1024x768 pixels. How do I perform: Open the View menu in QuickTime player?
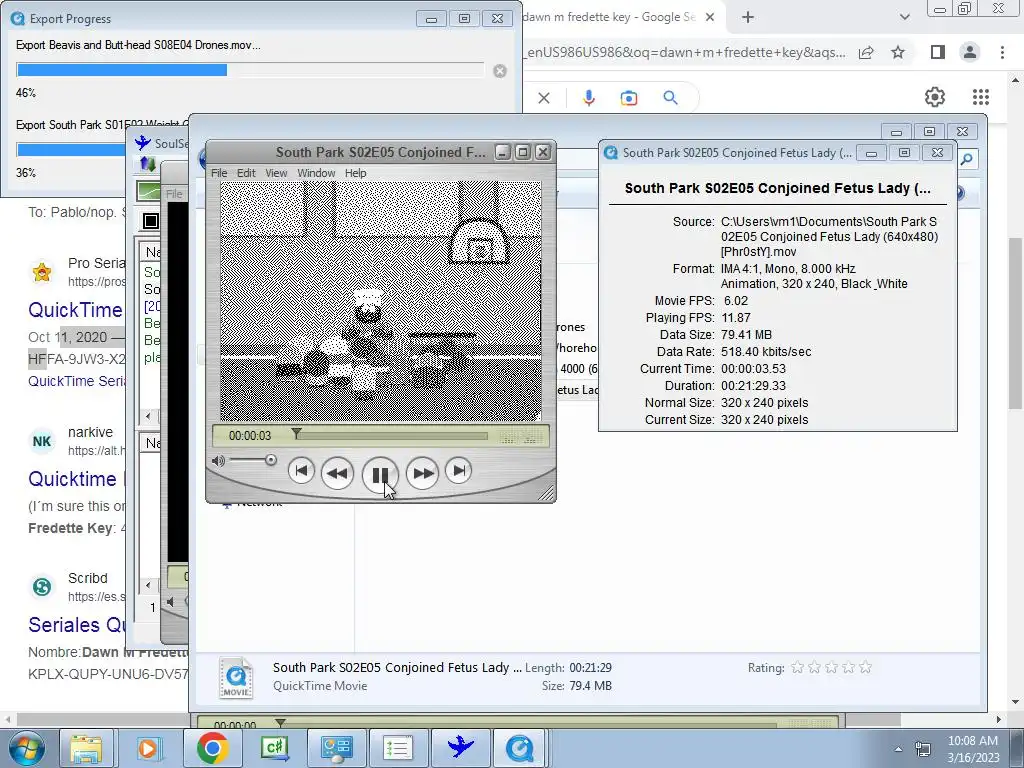276,173
